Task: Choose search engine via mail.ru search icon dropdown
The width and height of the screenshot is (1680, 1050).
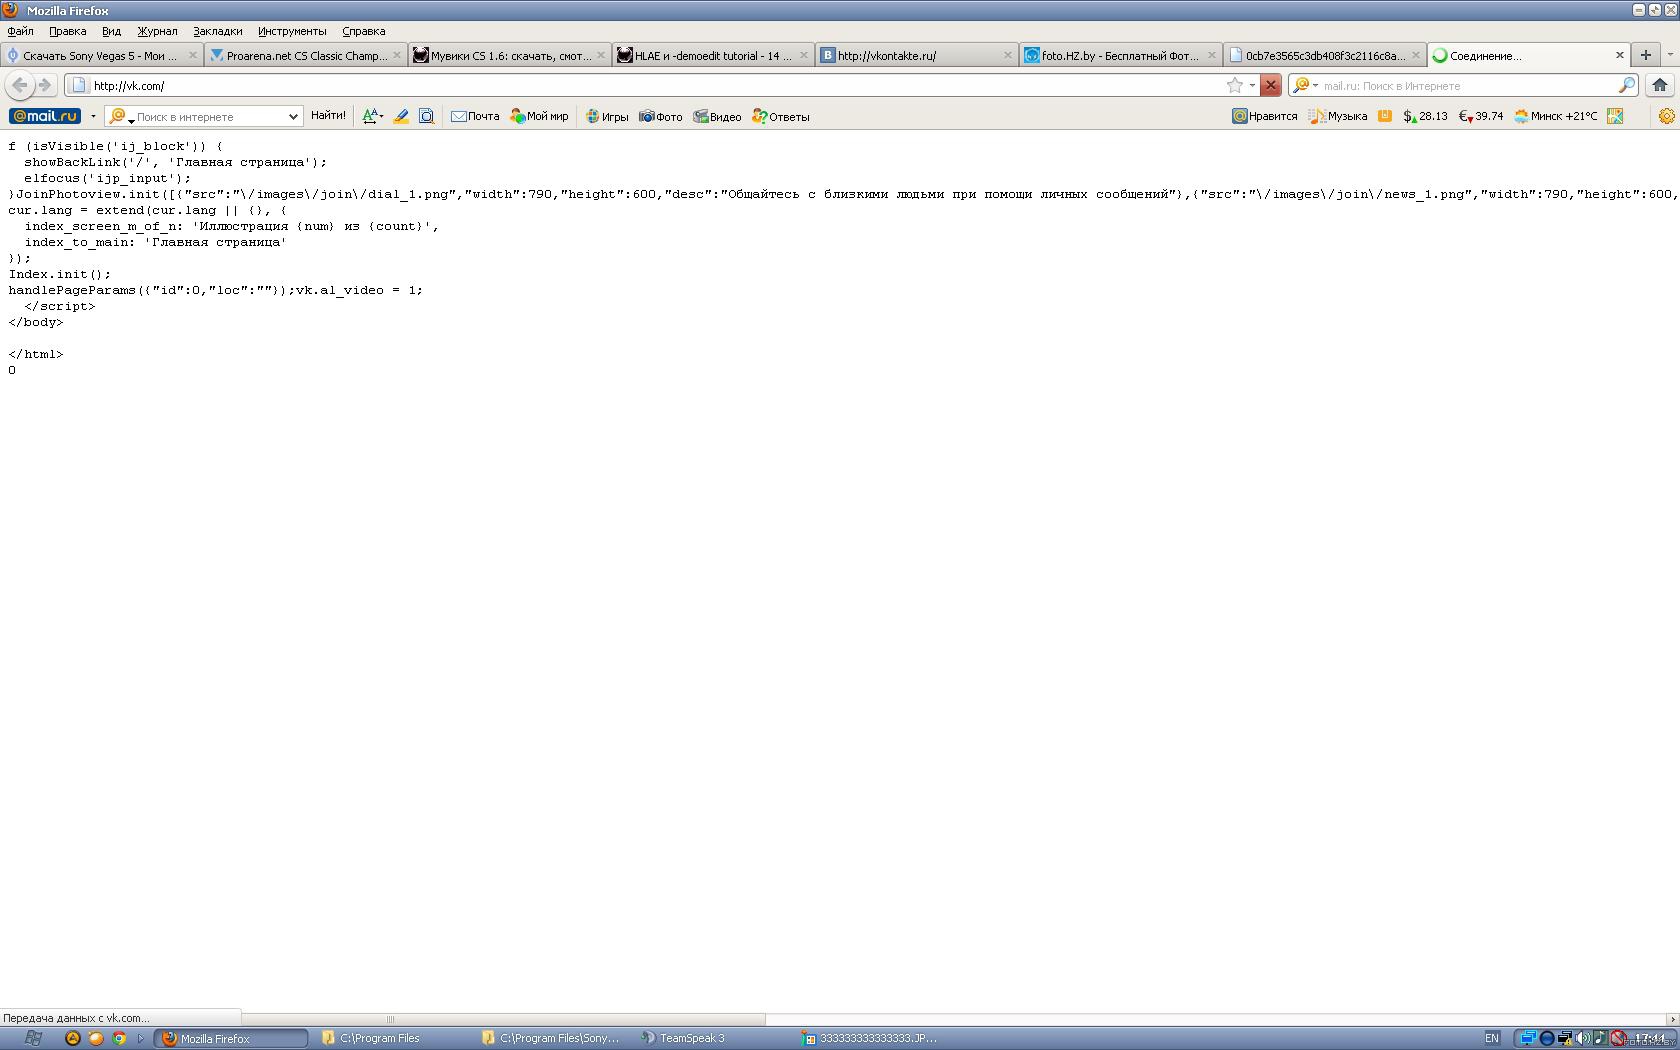Action: pyautogui.click(x=1305, y=85)
